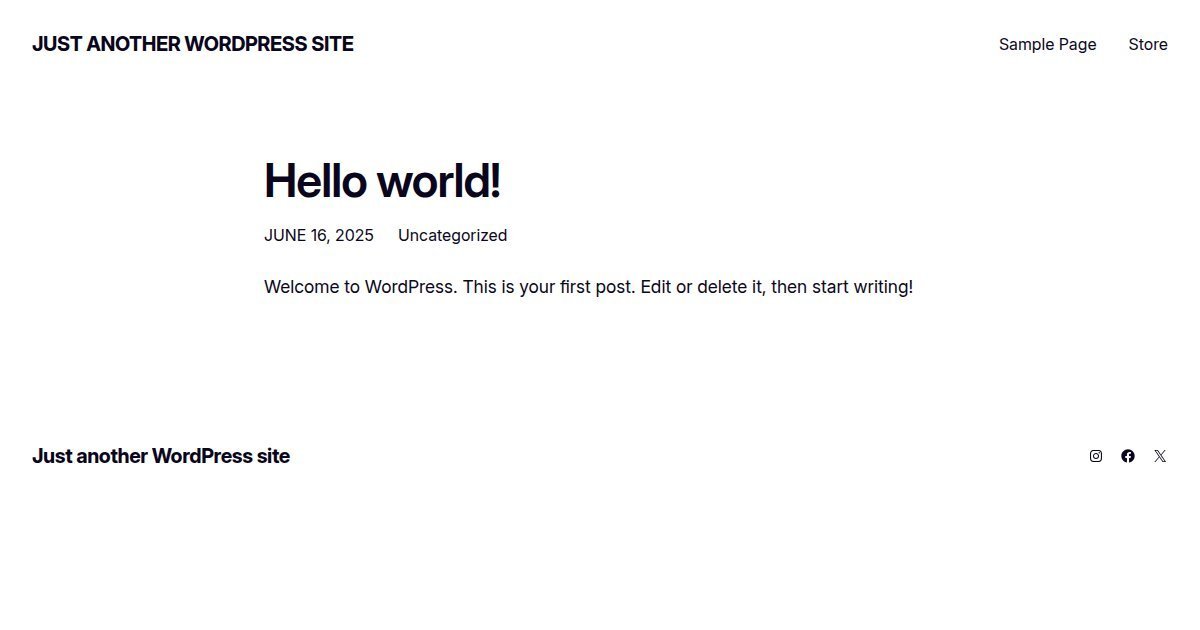Screen dimensions: 1200x630
Task: Launch the Facebook page from the footer
Action: coord(1128,456)
